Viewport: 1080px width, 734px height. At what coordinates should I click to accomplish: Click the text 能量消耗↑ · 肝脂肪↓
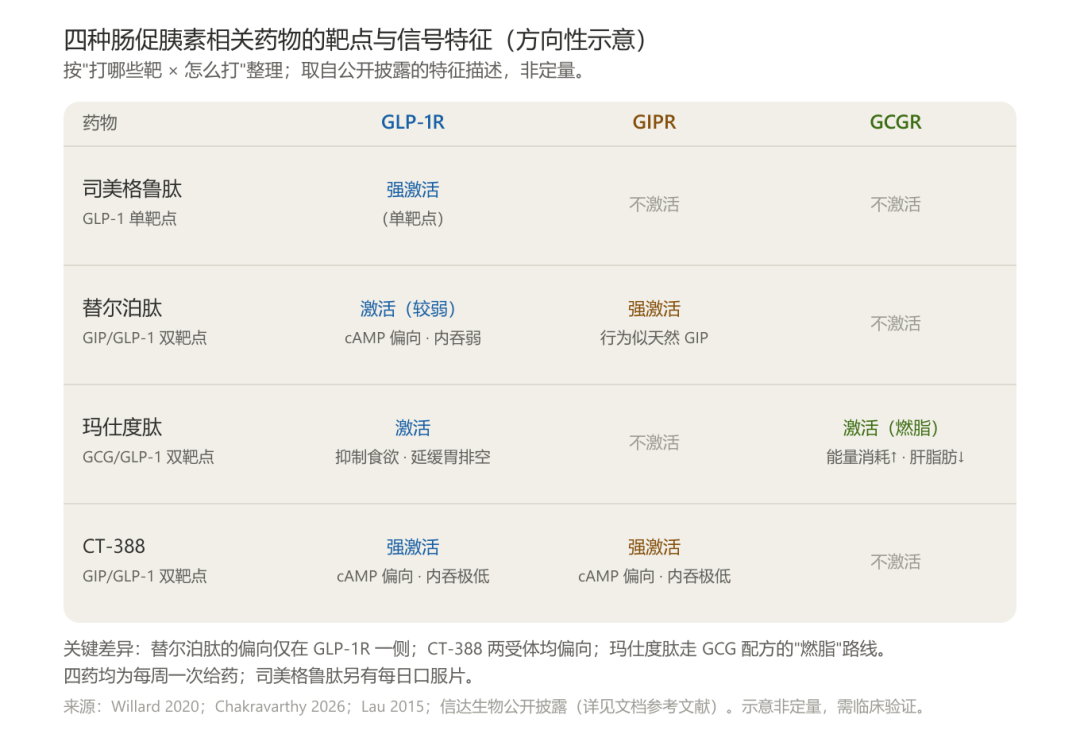pyautogui.click(x=895, y=457)
